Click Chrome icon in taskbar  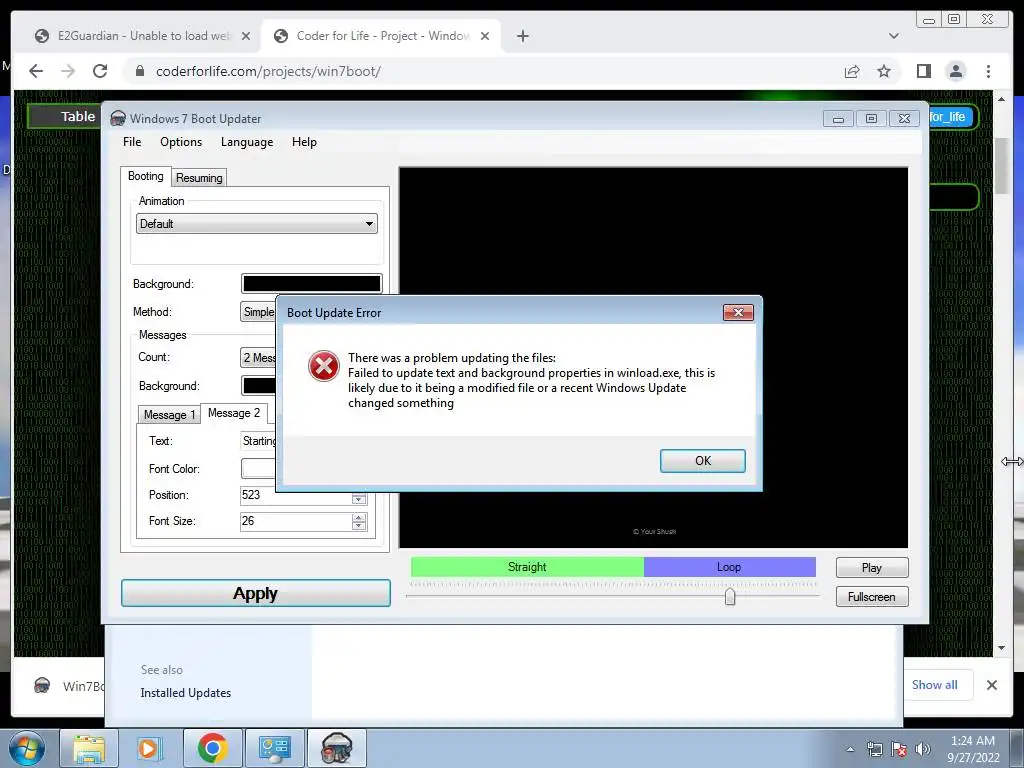click(212, 748)
